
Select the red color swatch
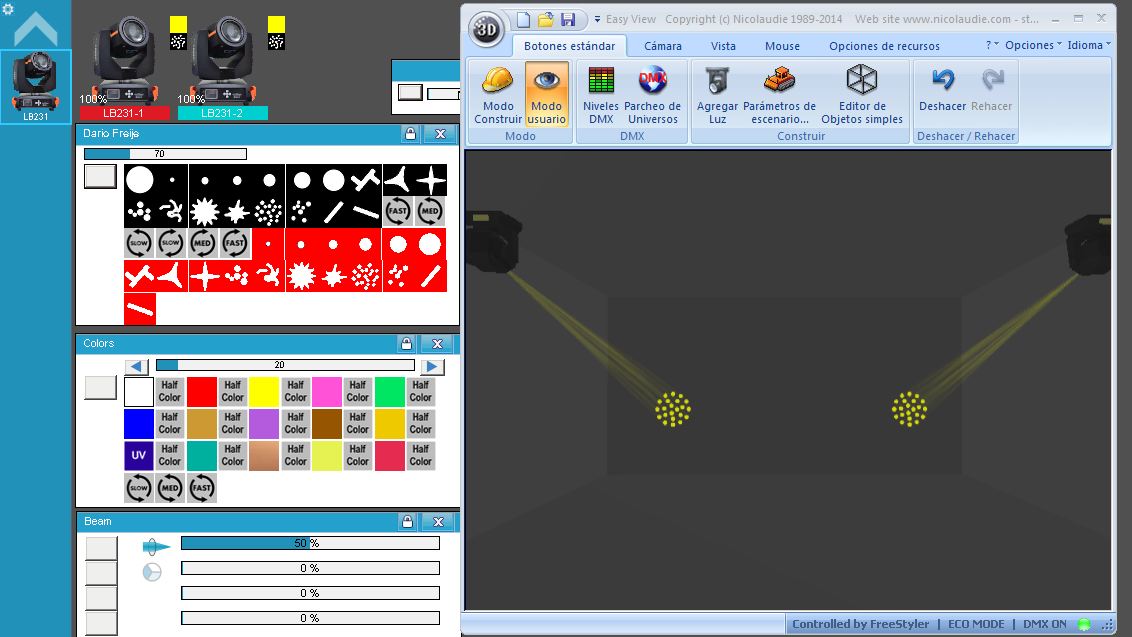click(x=201, y=391)
